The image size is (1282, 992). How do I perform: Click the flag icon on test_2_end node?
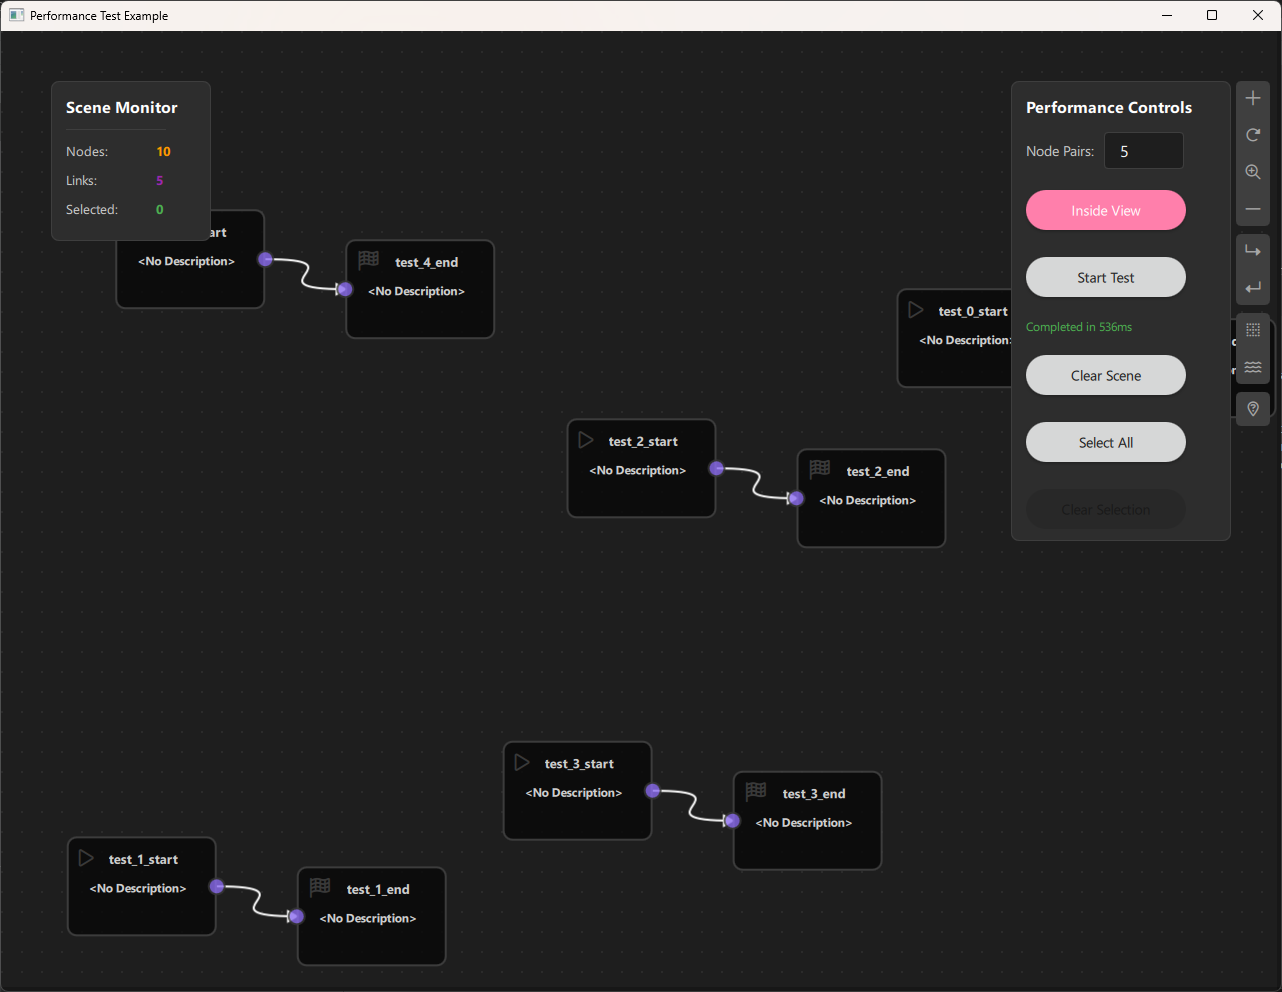(820, 469)
